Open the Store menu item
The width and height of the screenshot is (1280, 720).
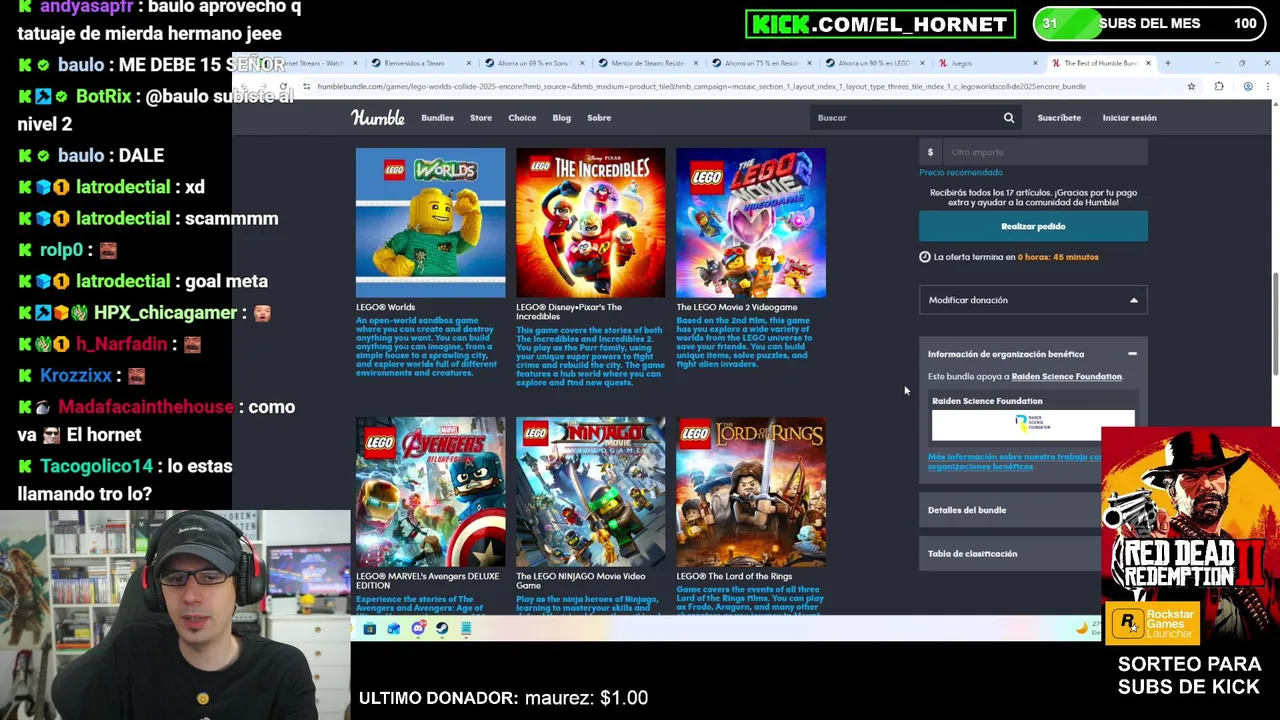481,118
